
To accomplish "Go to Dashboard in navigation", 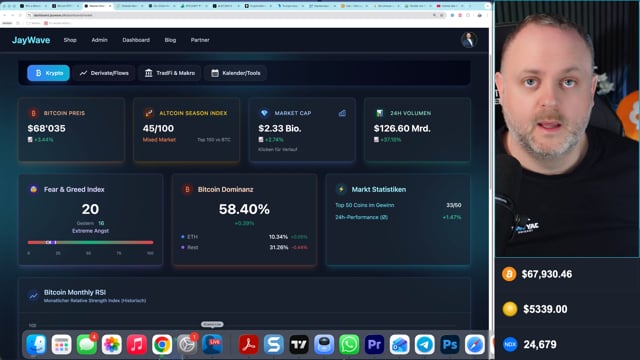I will 136,40.
